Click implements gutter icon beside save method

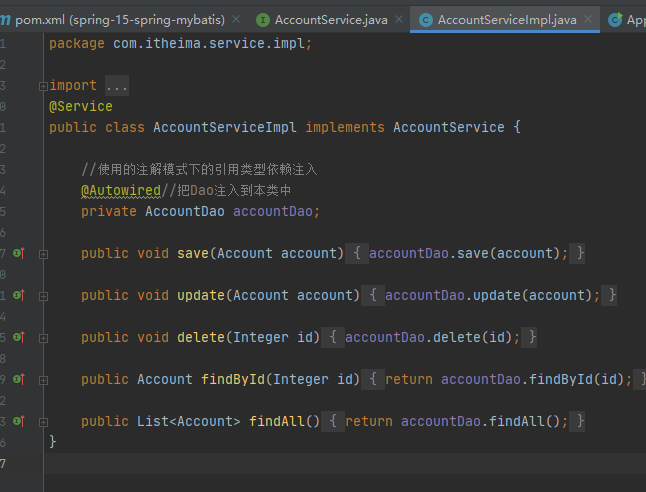pos(18,254)
